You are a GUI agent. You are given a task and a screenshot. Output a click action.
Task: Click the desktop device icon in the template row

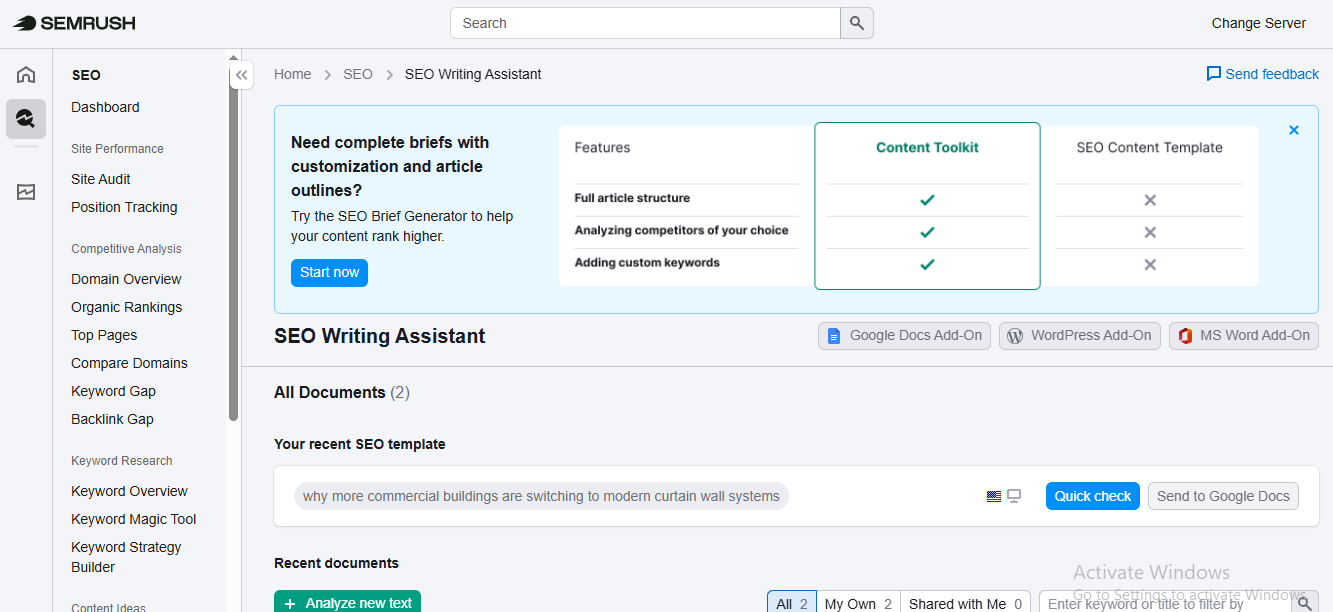tap(1014, 496)
